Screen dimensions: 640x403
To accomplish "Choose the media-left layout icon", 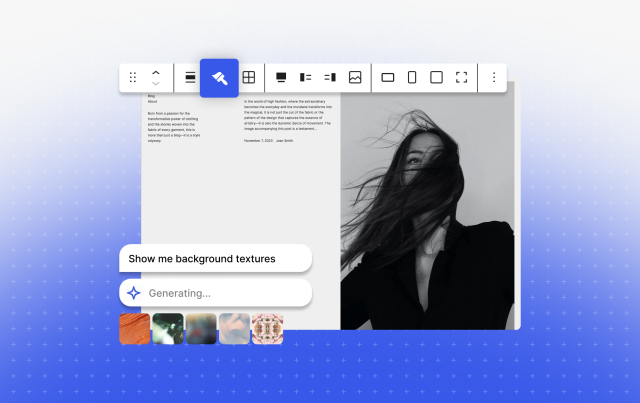I will pyautogui.click(x=306, y=77).
